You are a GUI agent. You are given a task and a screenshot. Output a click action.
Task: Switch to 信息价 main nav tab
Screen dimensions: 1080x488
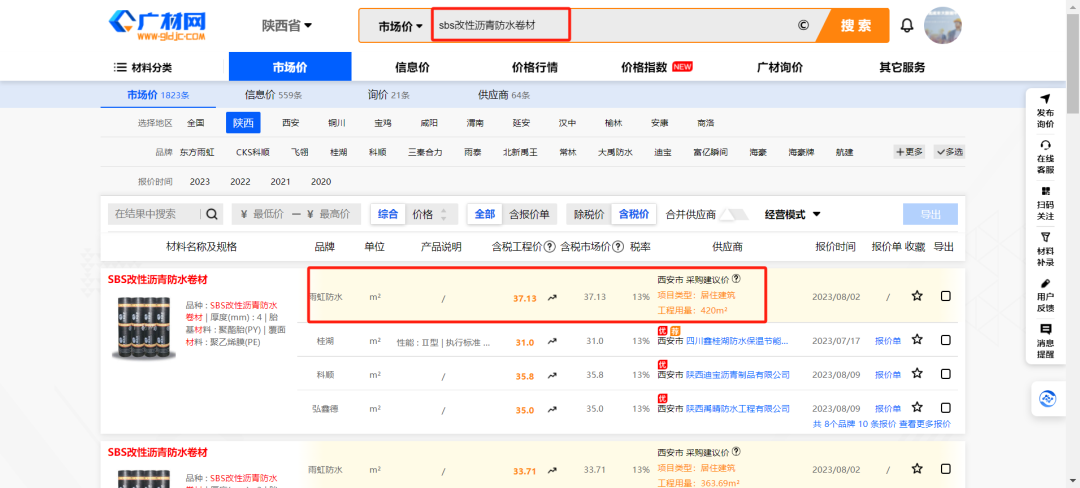click(412, 67)
